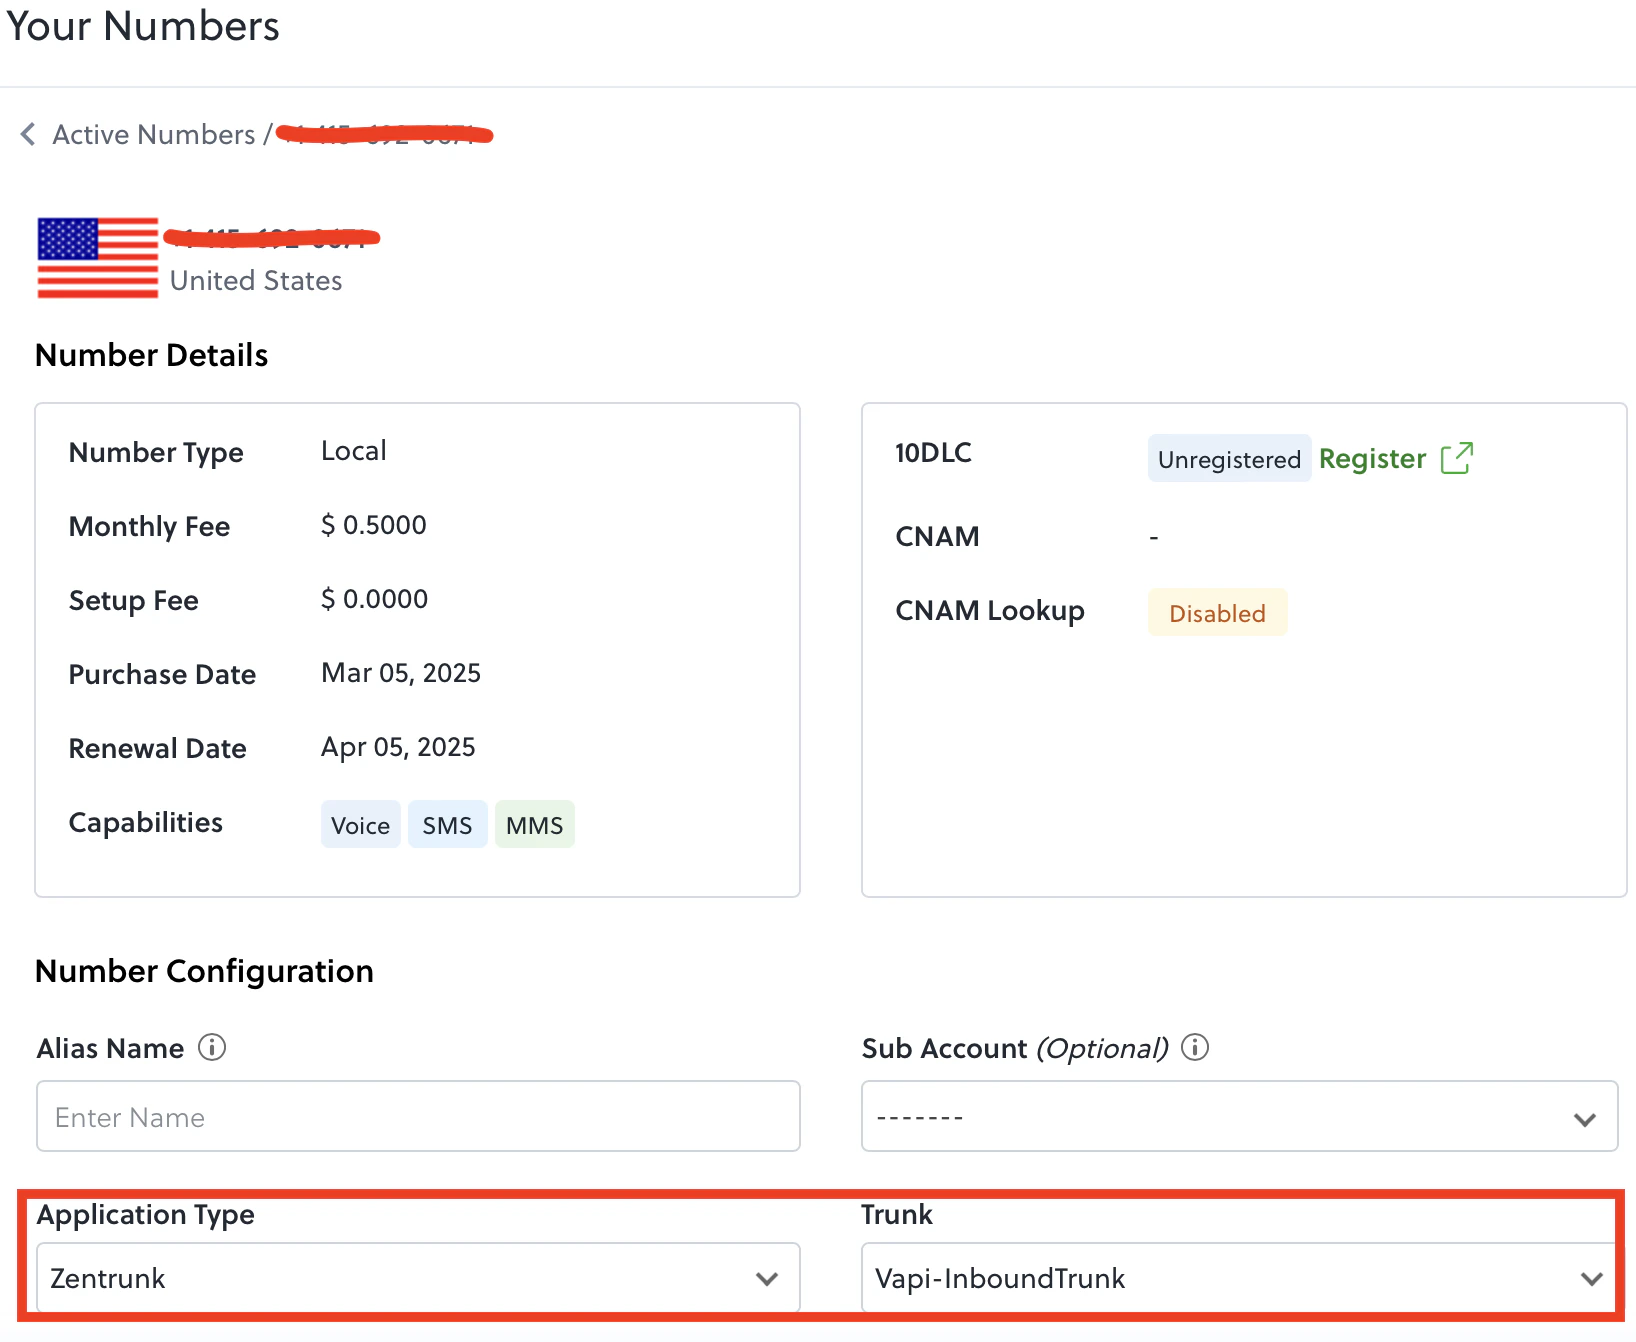Click the info icon beside Sub Account

coord(1196,1048)
